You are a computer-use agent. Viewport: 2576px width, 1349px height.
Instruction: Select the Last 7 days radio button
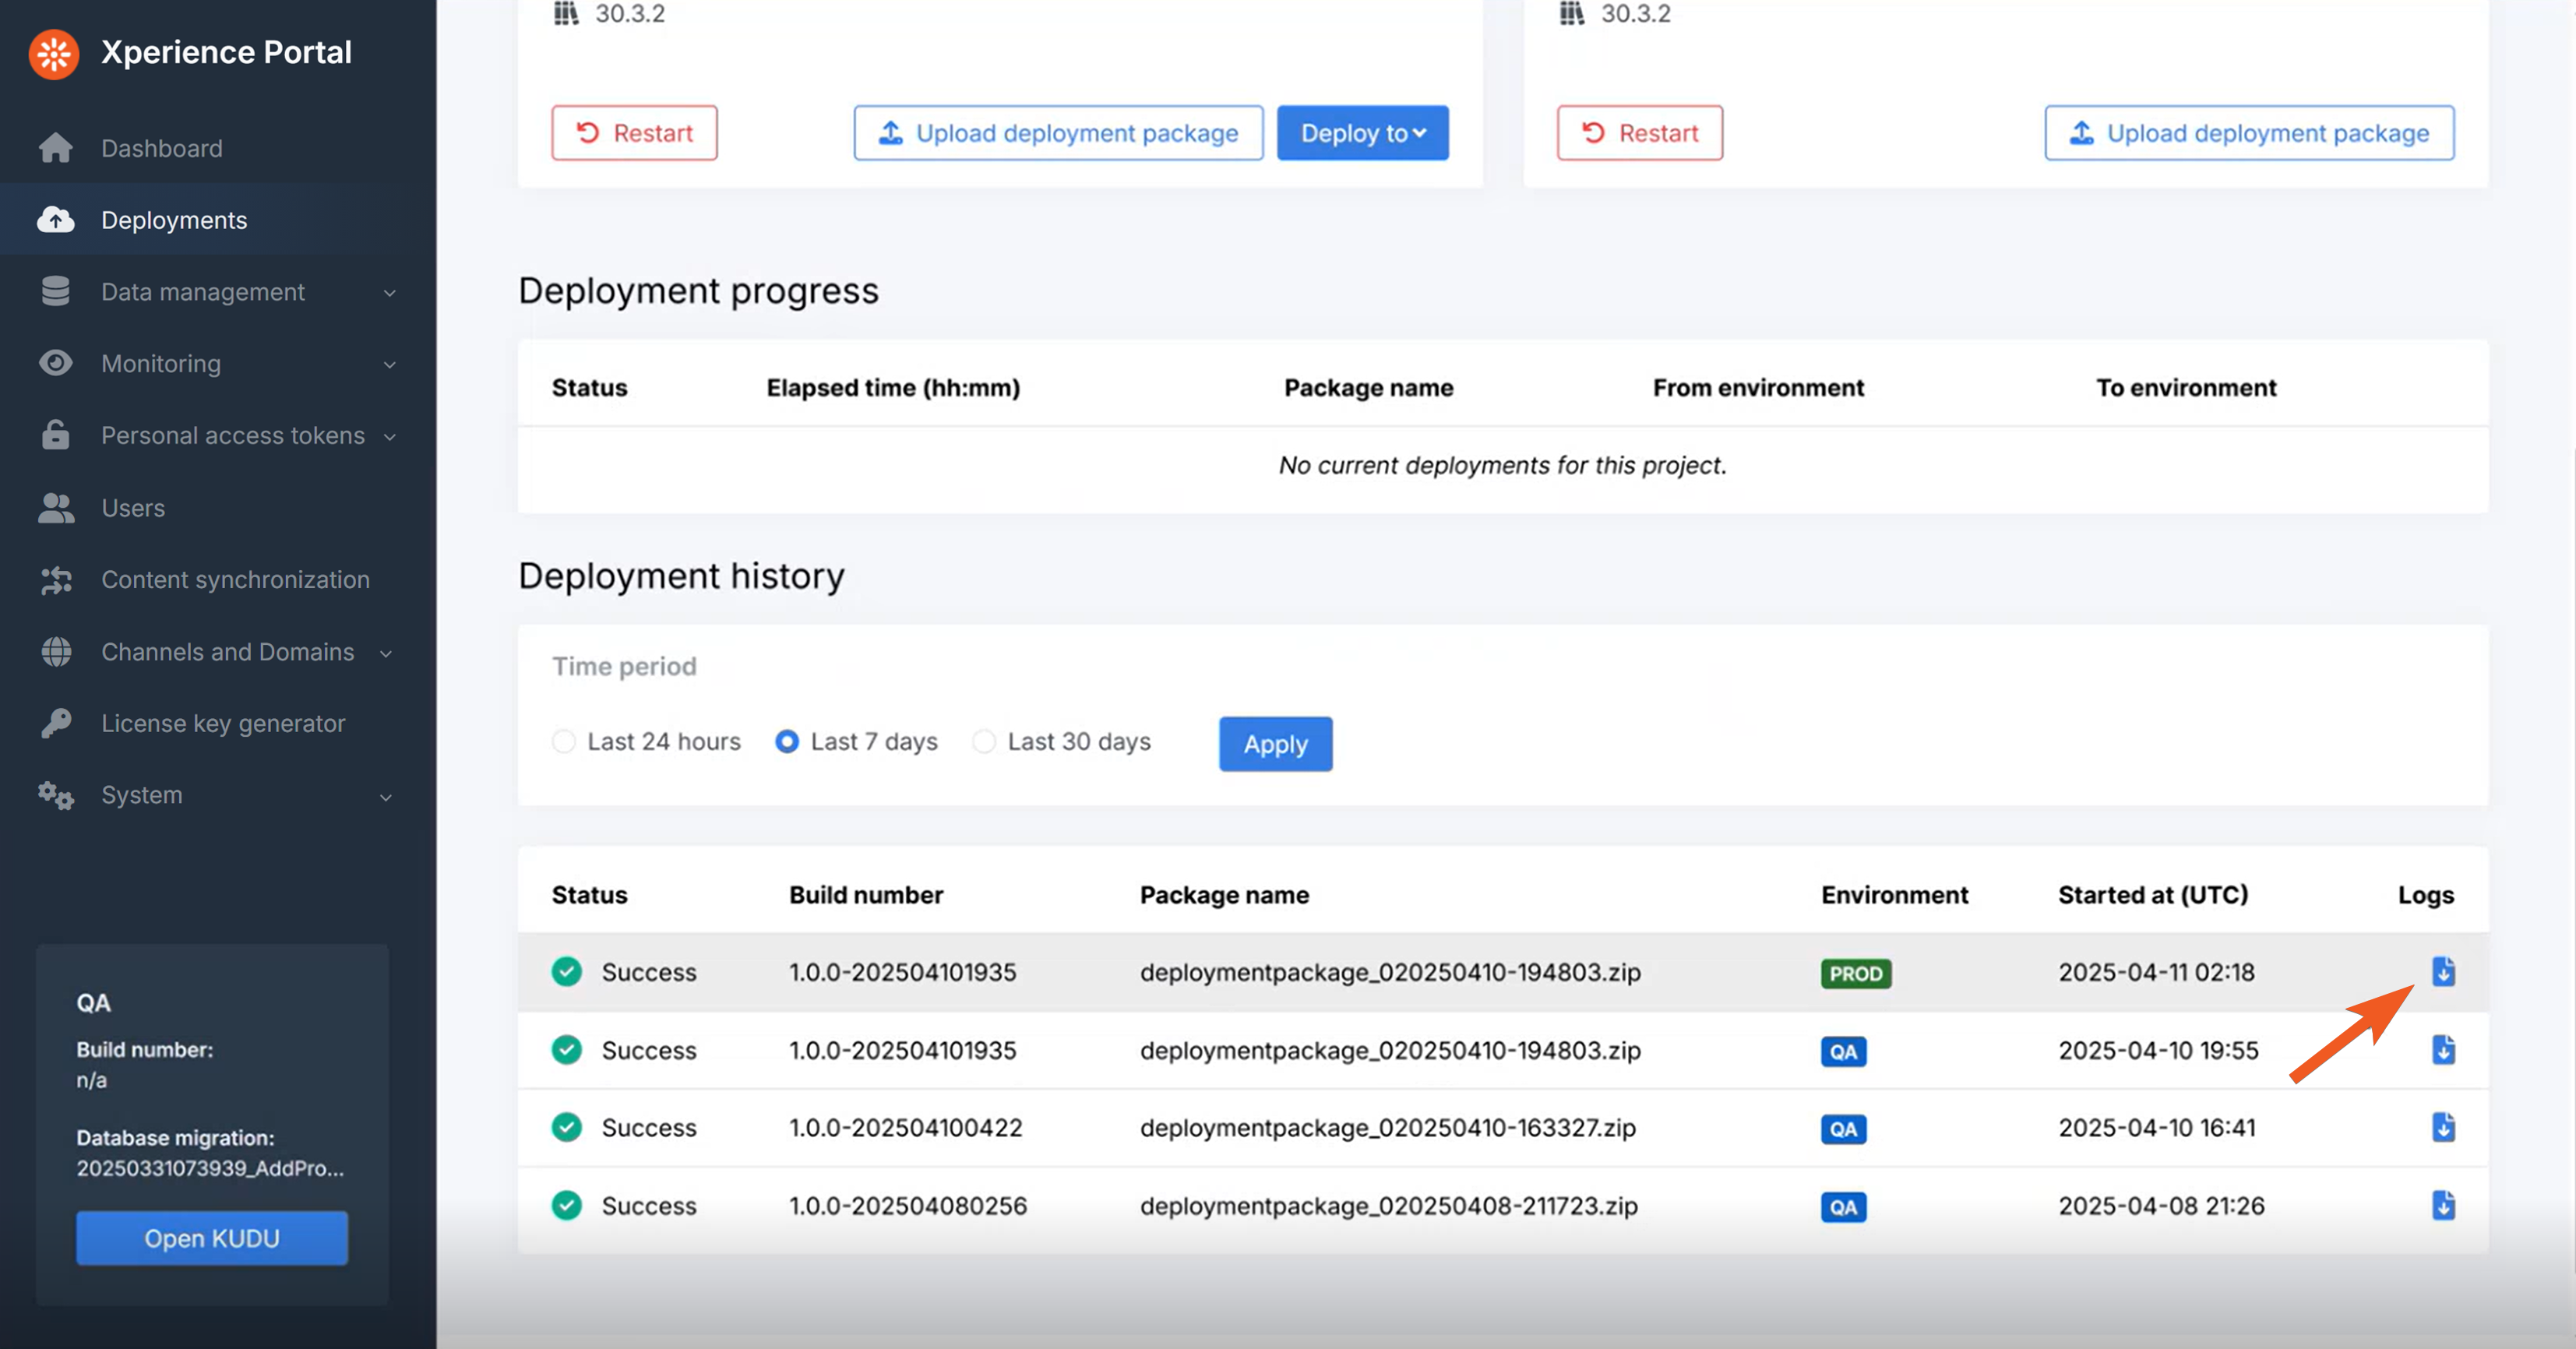[787, 741]
